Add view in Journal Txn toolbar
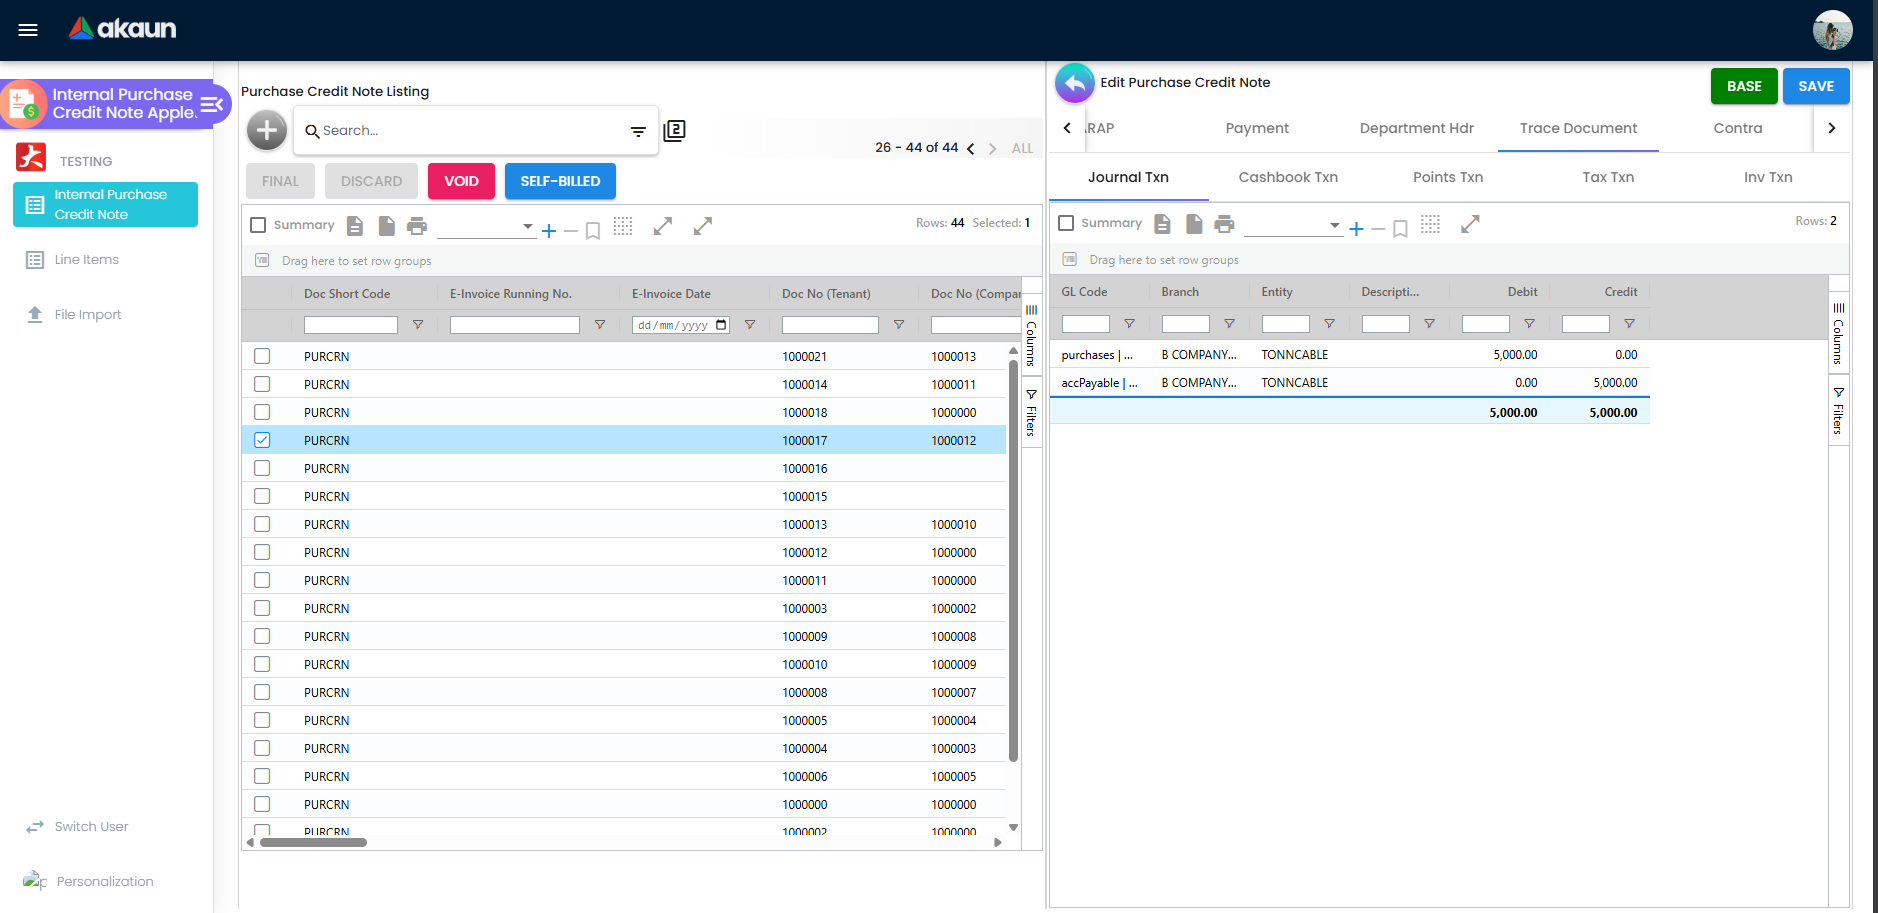 [x=1356, y=229]
